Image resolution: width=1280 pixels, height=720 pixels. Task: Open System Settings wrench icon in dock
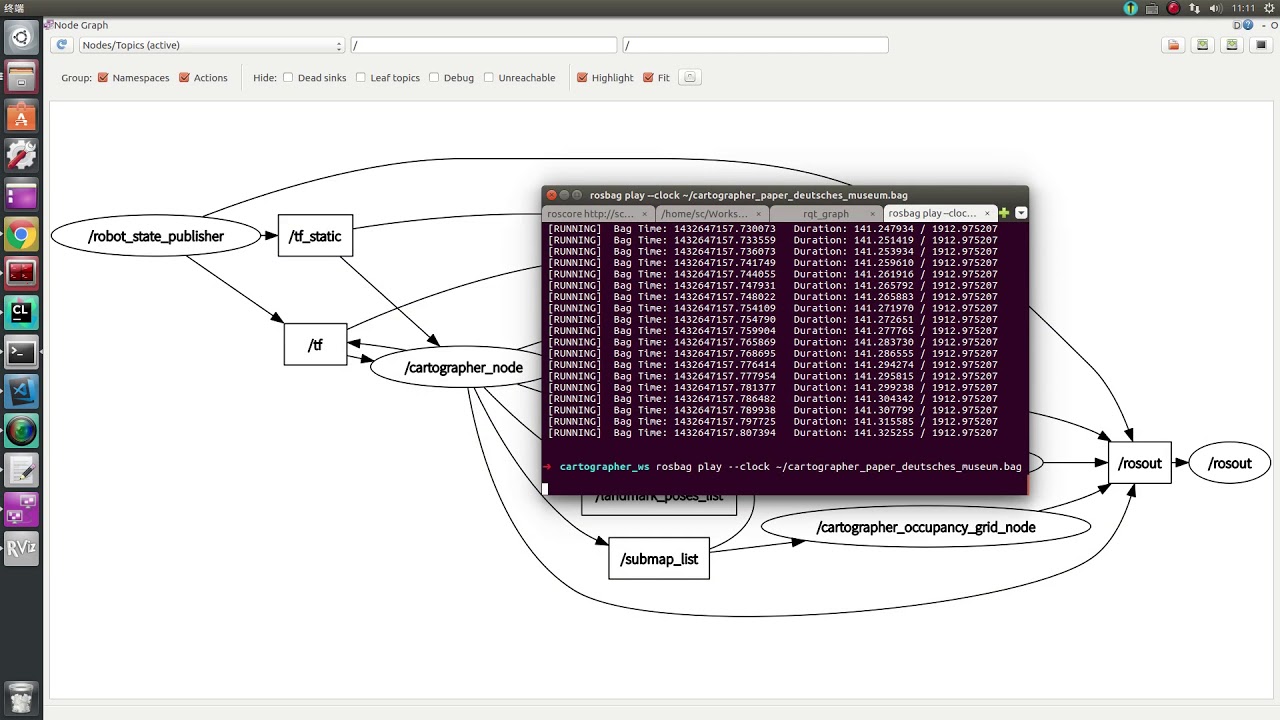21,156
